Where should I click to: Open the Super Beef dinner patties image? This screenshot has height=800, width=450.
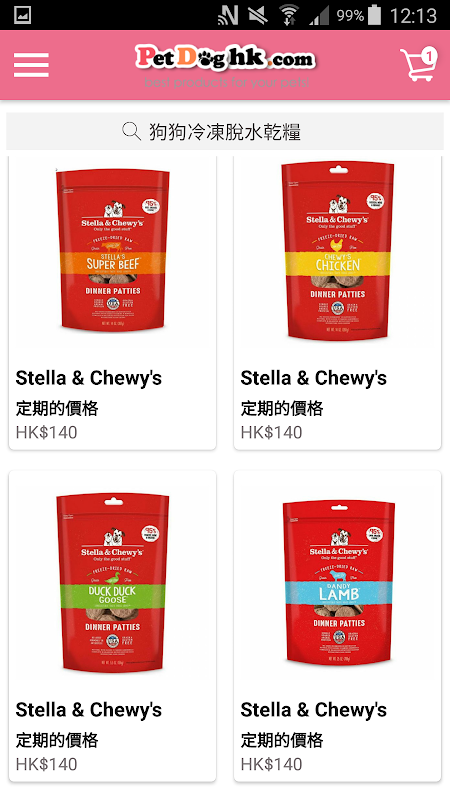pyautogui.click(x=113, y=251)
